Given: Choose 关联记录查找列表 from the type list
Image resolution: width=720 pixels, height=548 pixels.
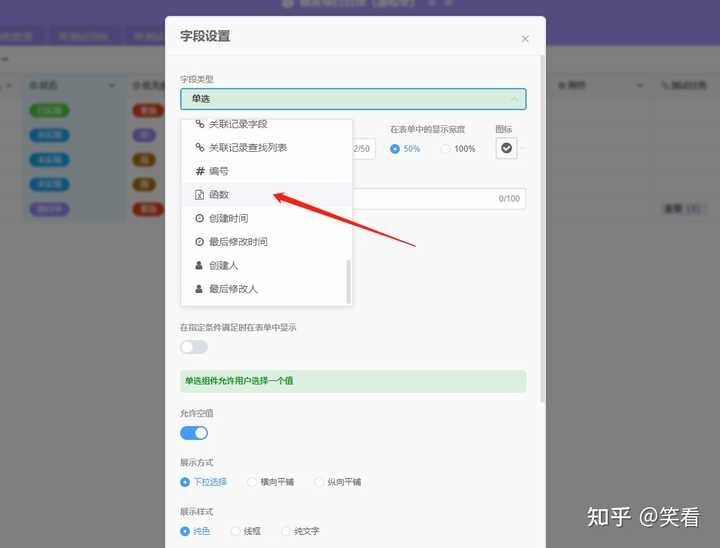Looking at the screenshot, I should click(x=267, y=147).
